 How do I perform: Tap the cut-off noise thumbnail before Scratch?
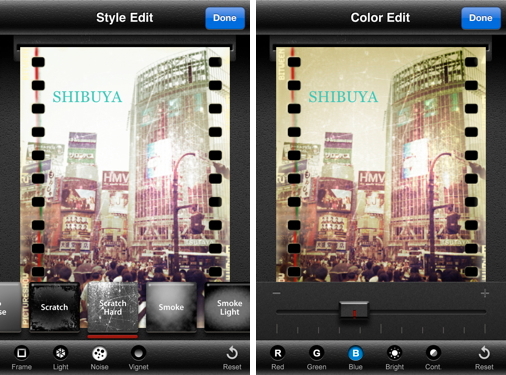[10, 307]
